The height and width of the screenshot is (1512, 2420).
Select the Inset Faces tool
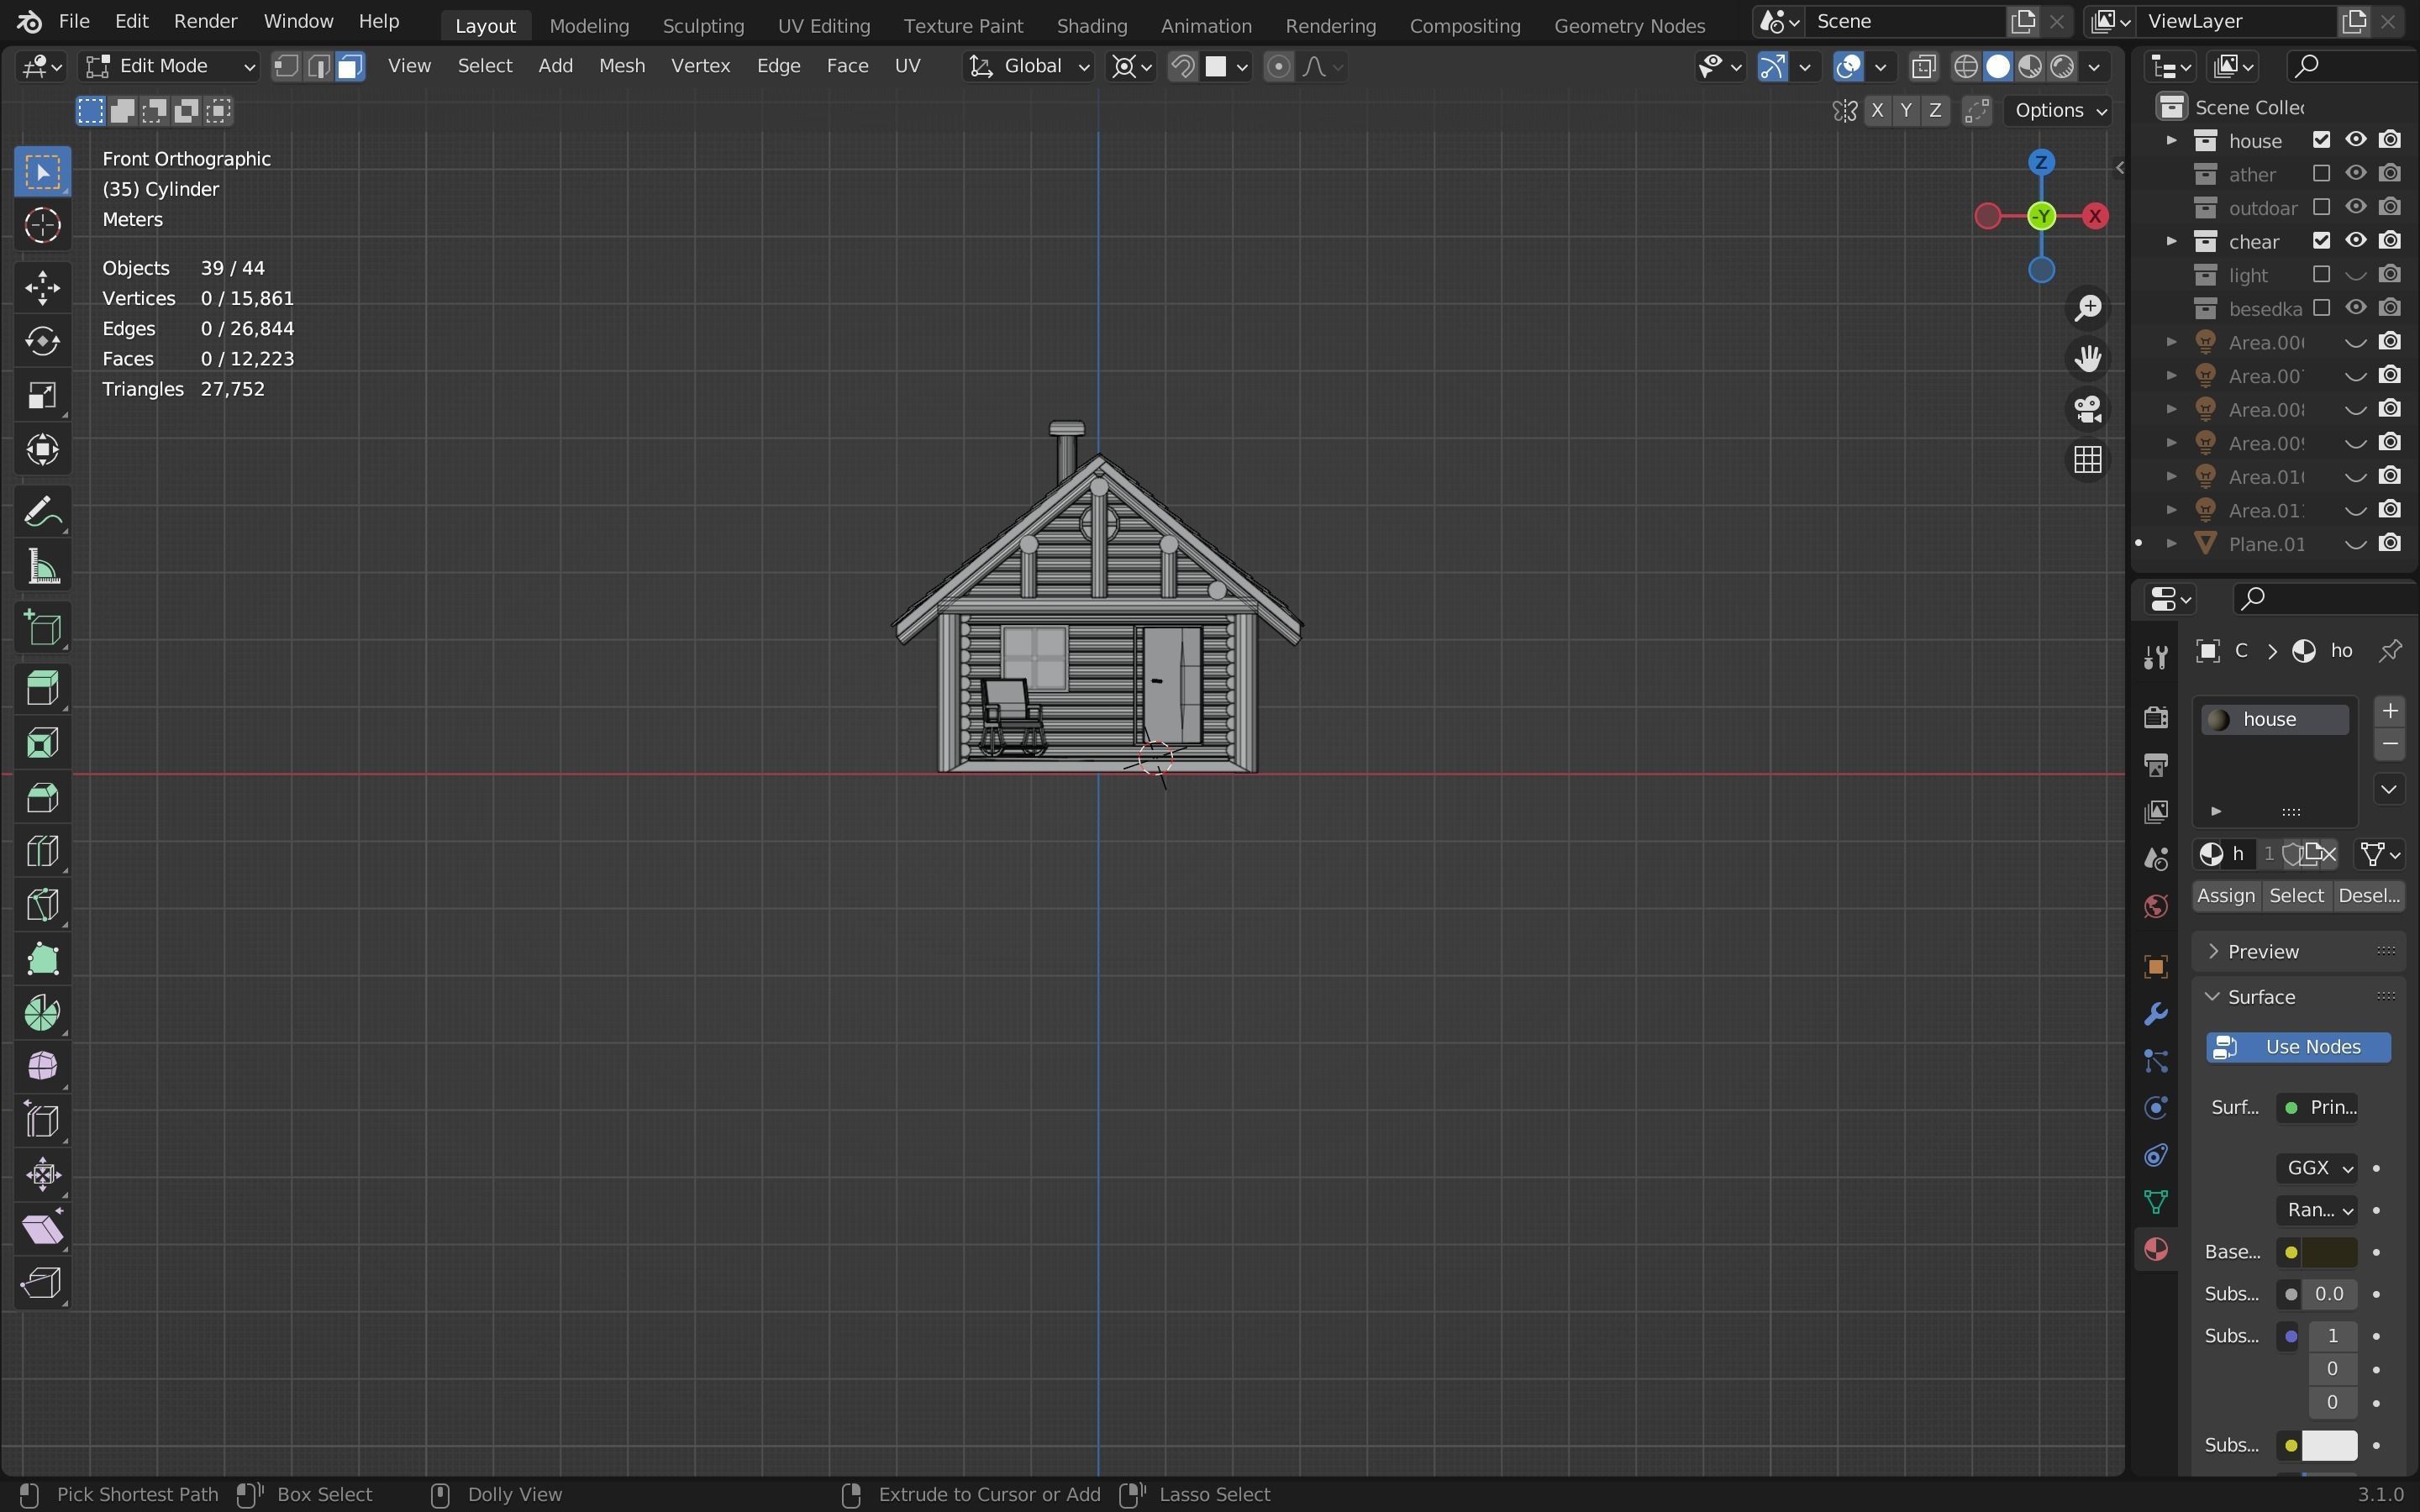click(42, 743)
